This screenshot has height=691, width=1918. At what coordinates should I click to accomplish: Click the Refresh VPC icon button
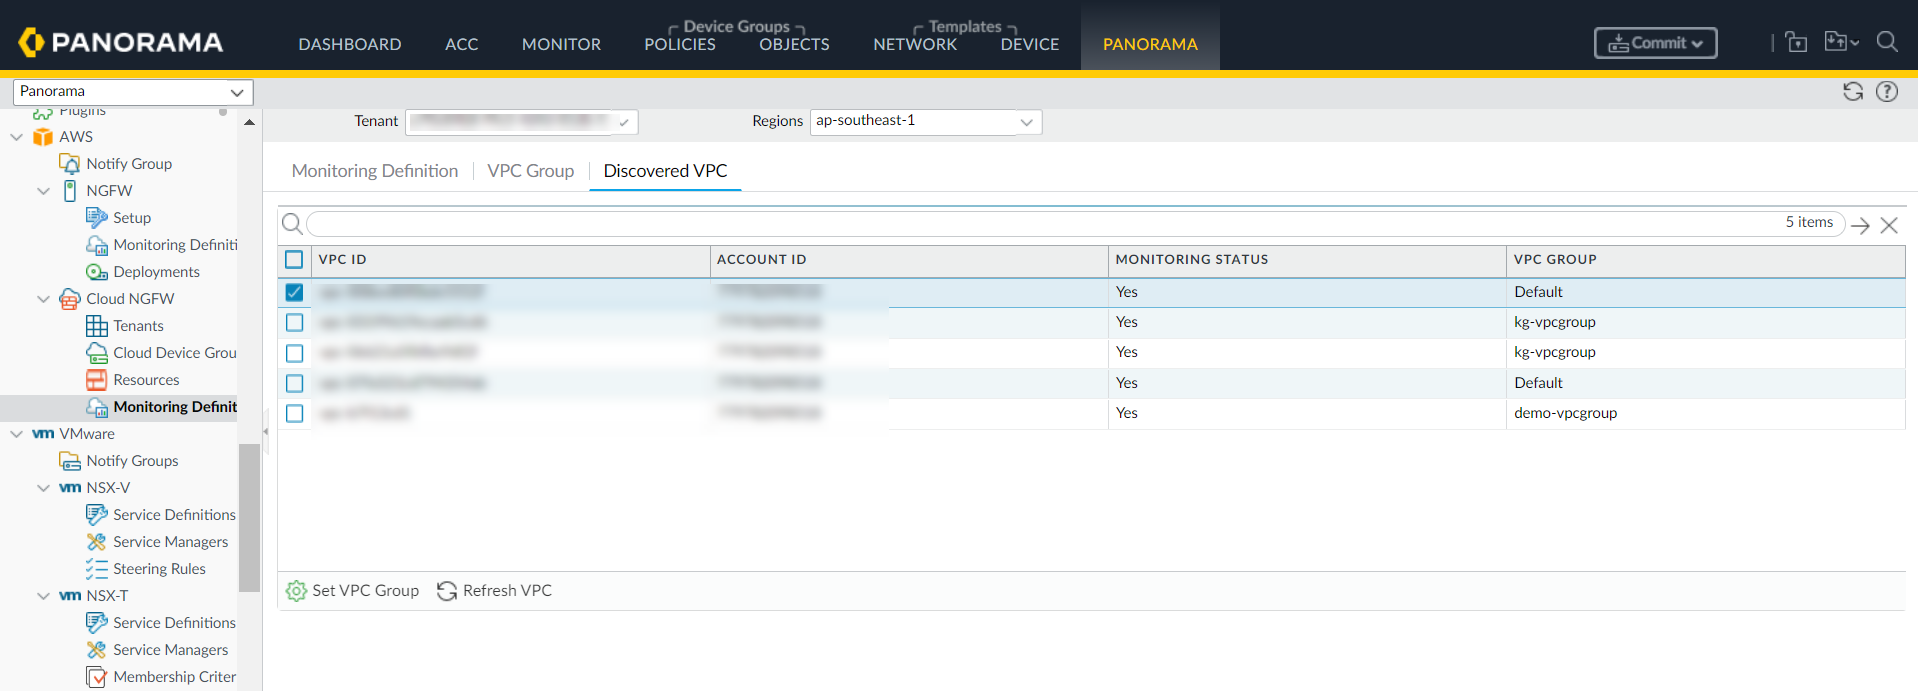click(x=447, y=591)
